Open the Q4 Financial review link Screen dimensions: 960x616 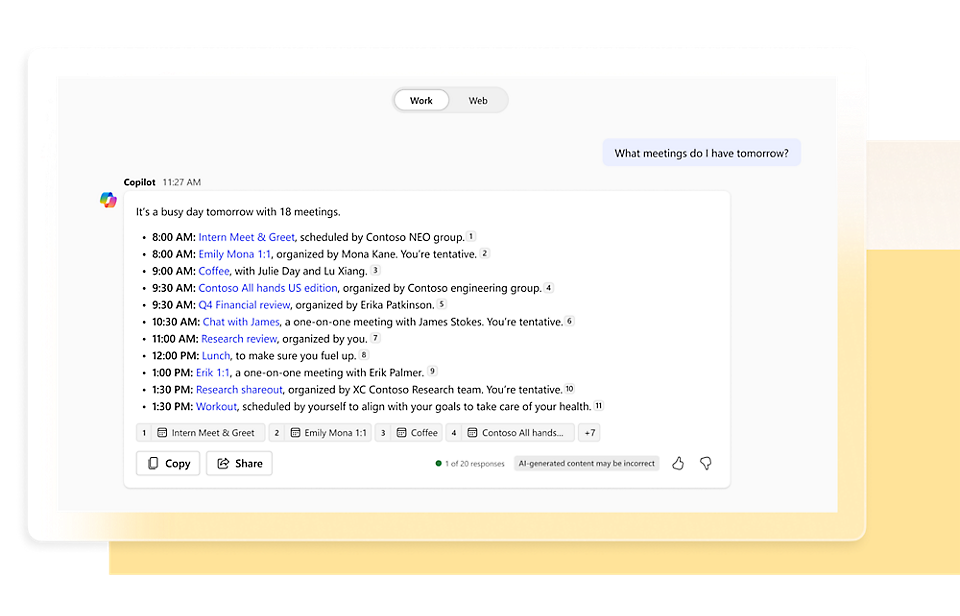[244, 305]
